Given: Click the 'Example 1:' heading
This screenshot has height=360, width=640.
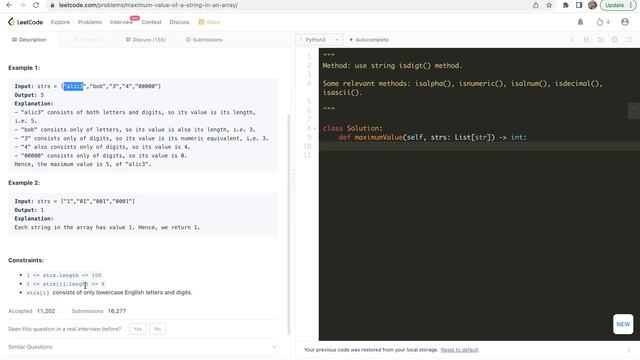Looking at the screenshot, I should 24,68.
